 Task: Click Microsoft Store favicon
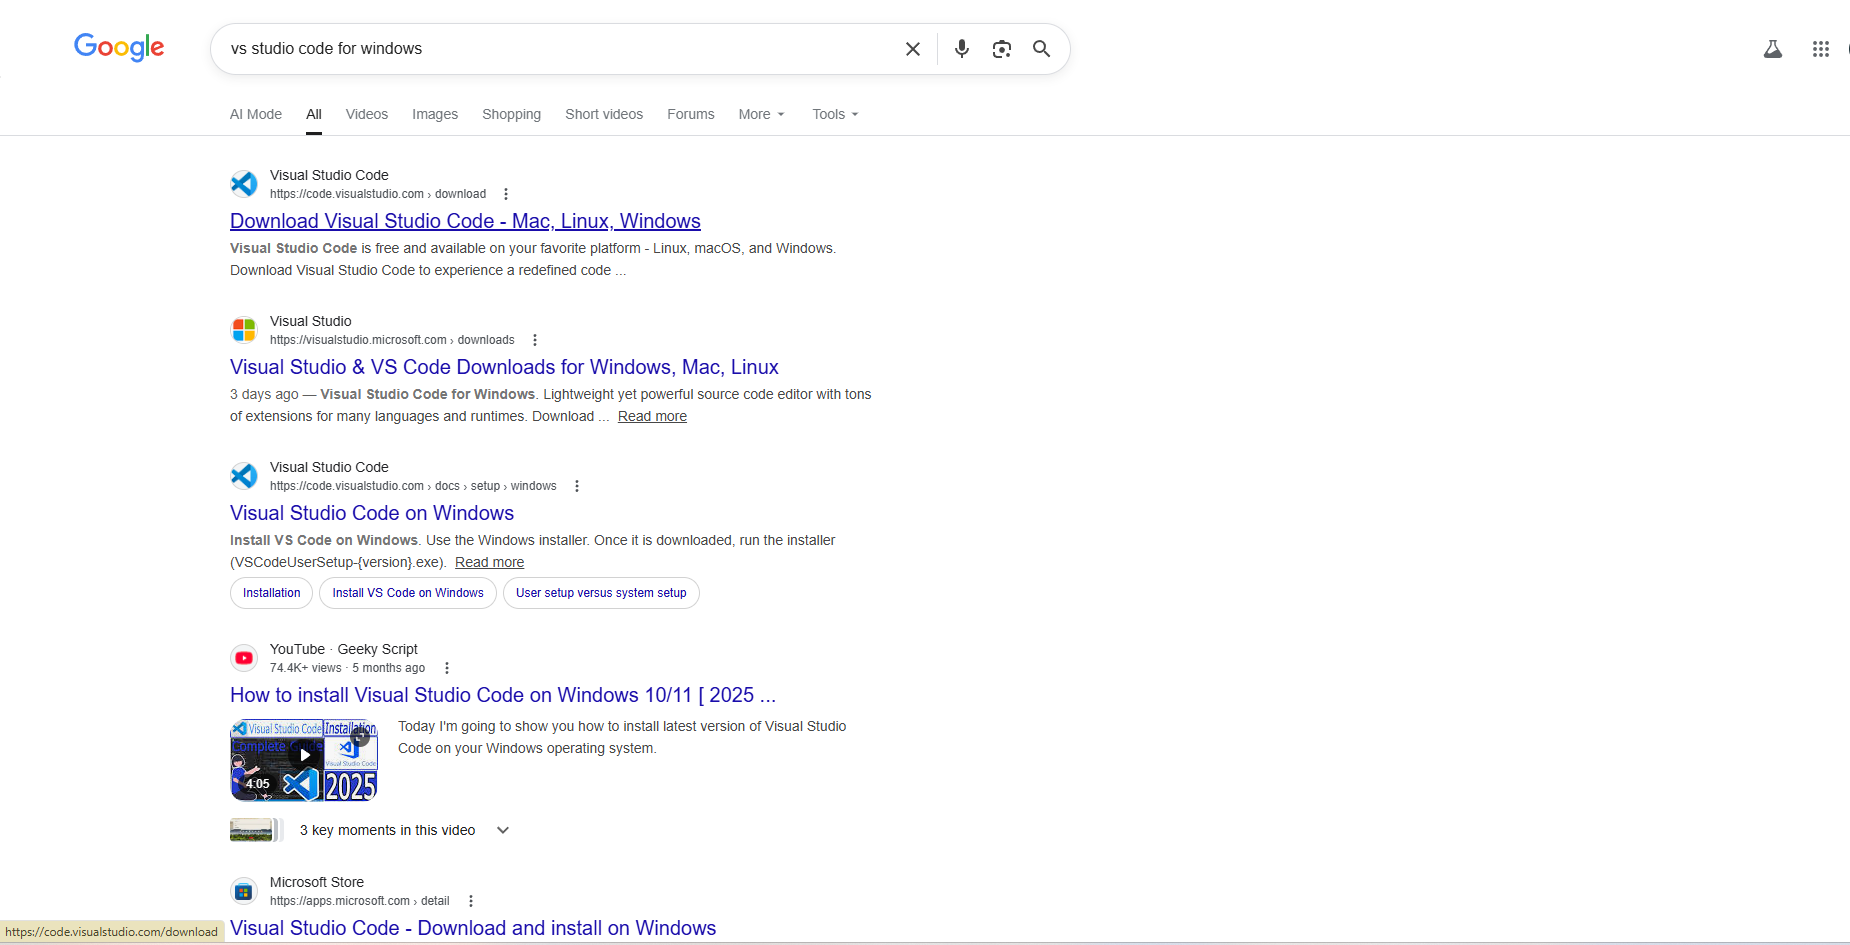[x=244, y=891]
